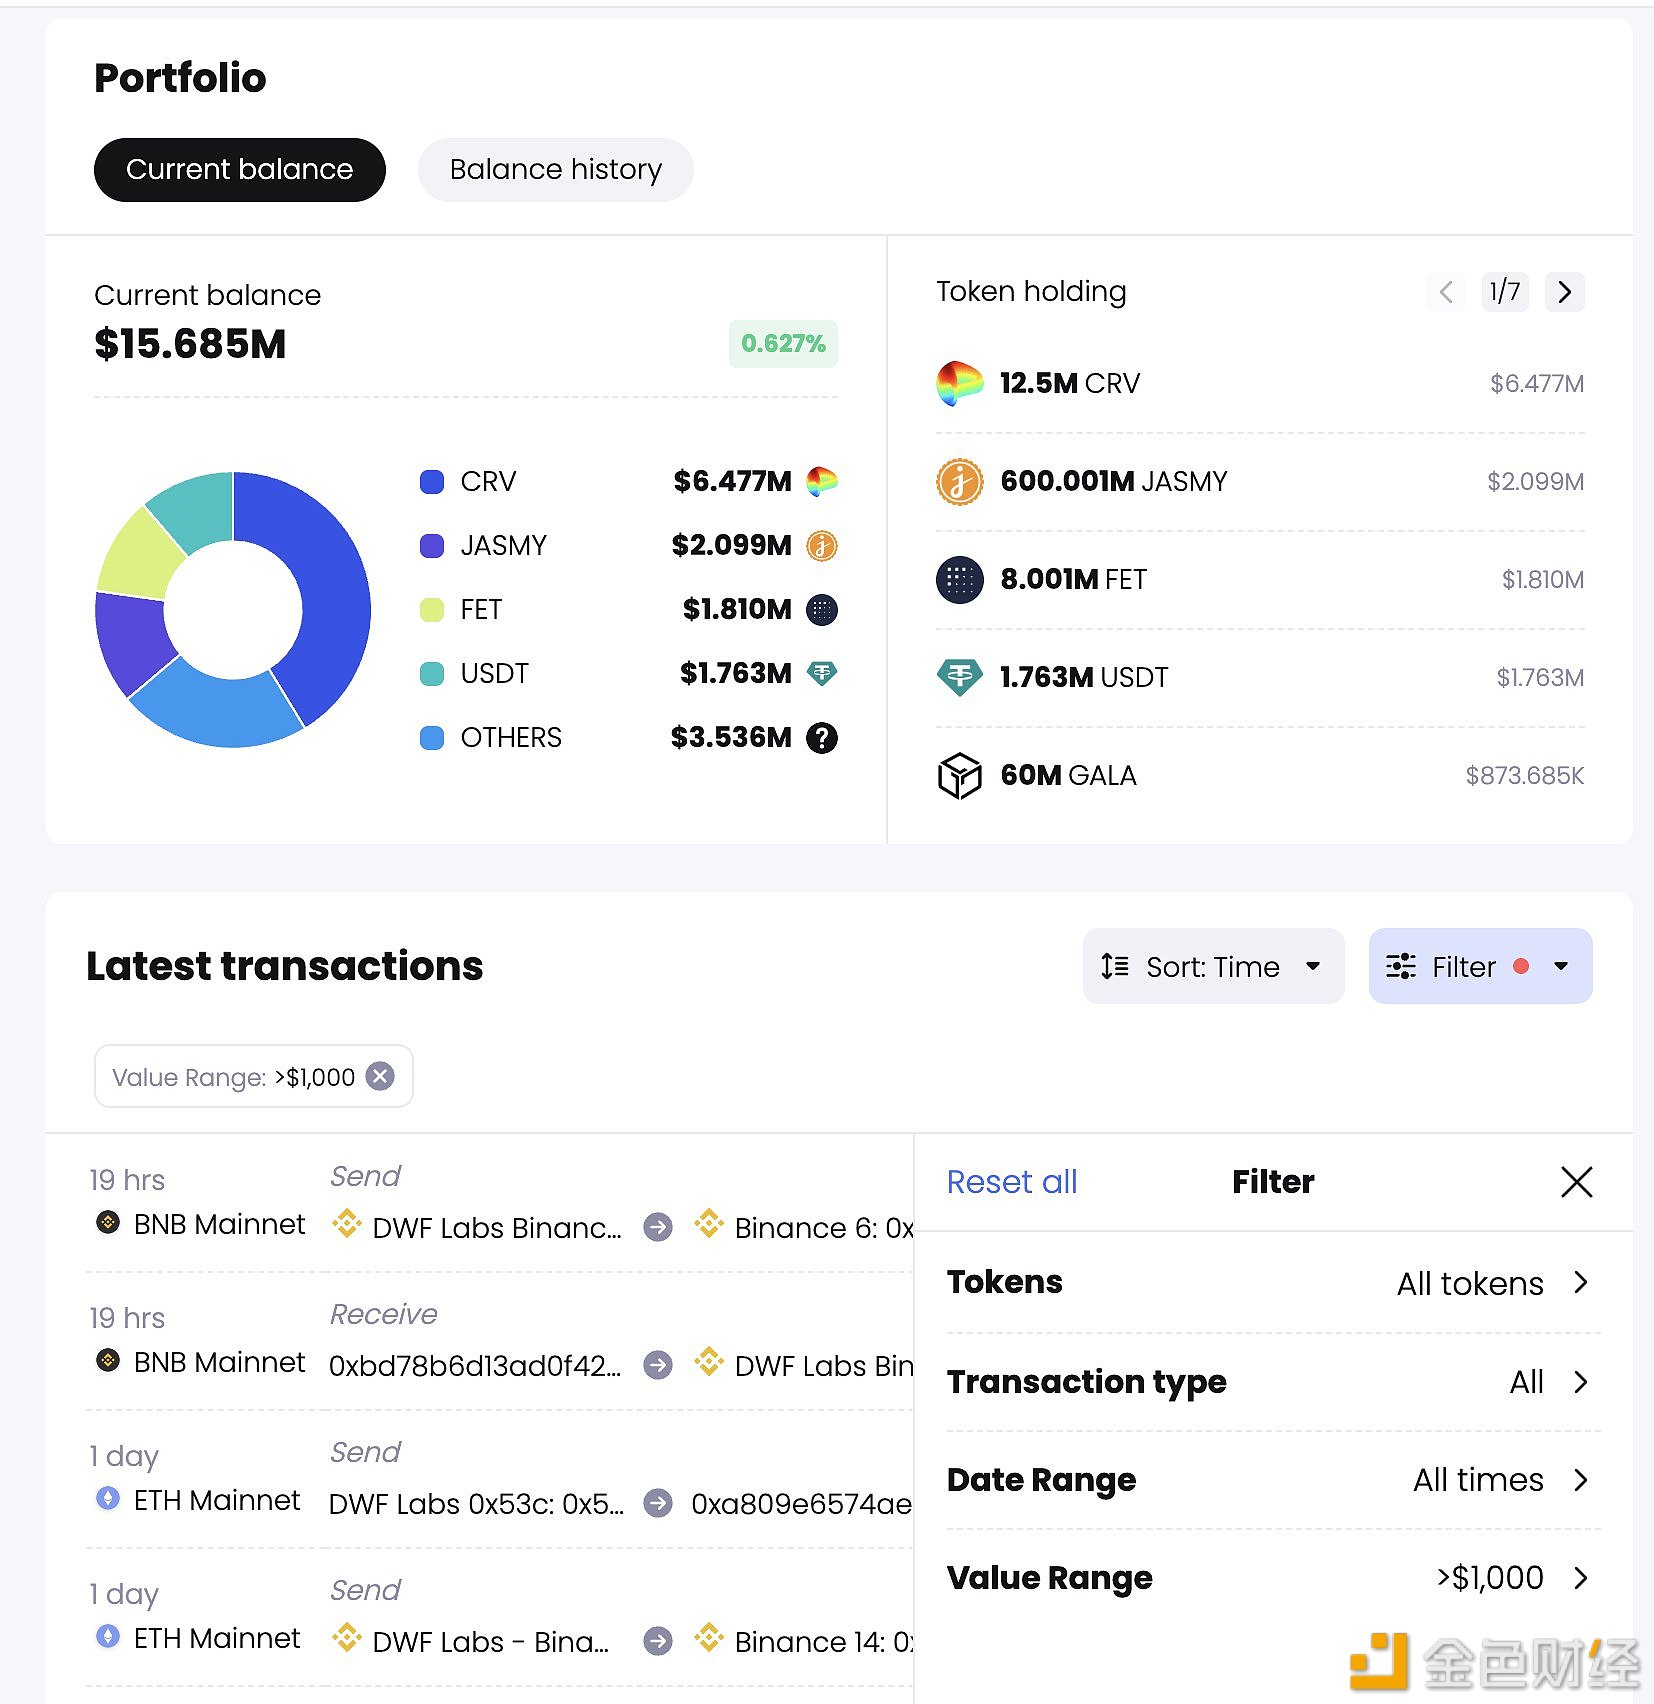Image resolution: width=1654 pixels, height=1704 pixels.
Task: Click ETH icon in DWF Labs 0x53c row
Action: [x=108, y=1498]
